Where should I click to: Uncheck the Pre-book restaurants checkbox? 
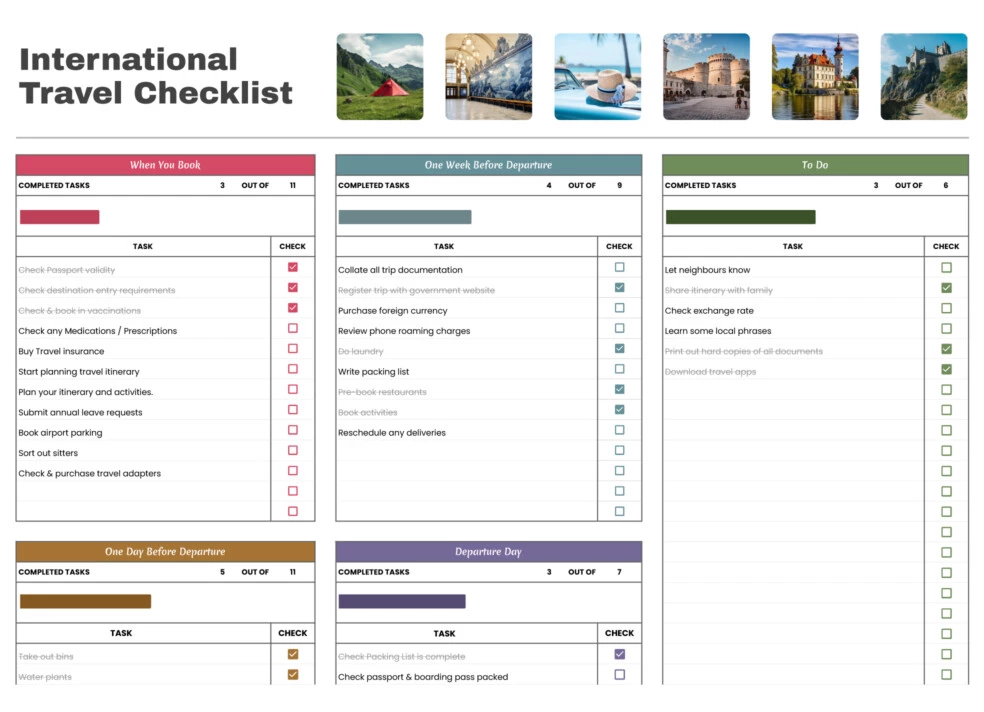(x=619, y=390)
